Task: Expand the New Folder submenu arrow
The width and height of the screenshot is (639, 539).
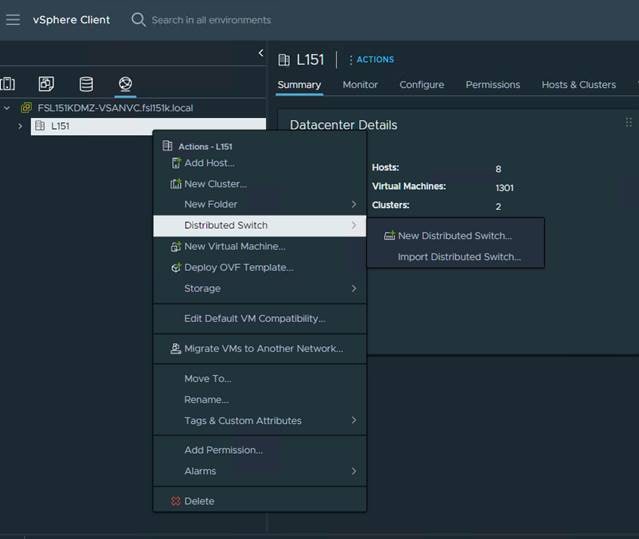Action: [x=354, y=204]
